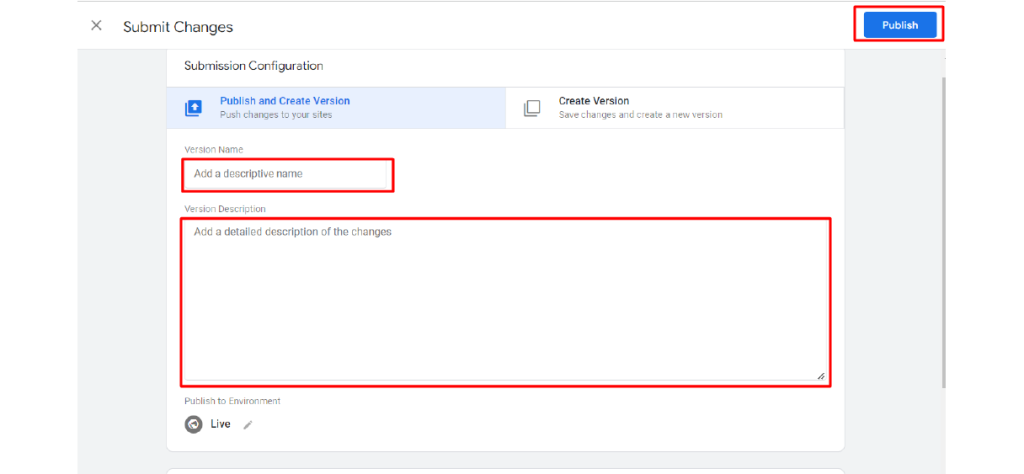Close the Submit Changes dialog with X
The image size is (1024, 474).
click(x=96, y=25)
